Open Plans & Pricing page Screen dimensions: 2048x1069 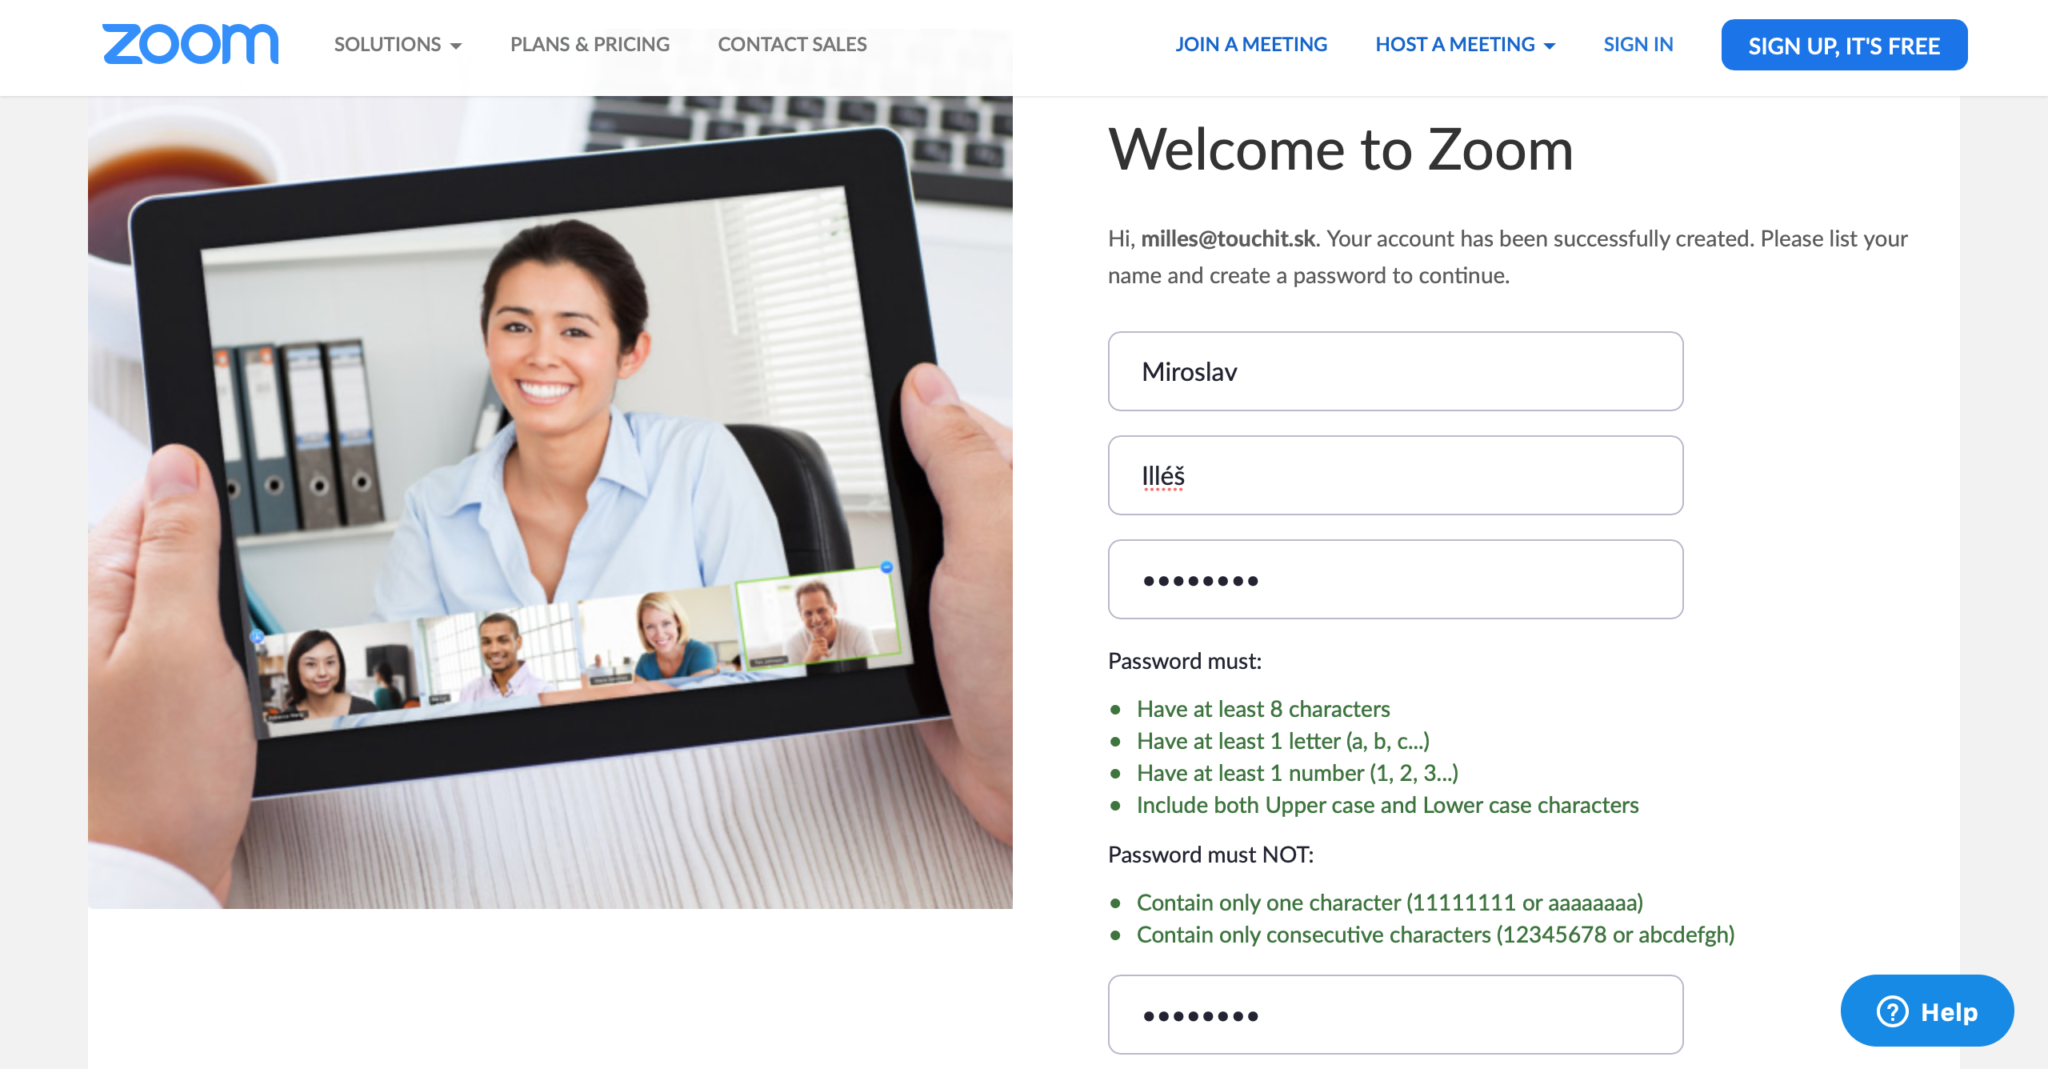tap(590, 44)
